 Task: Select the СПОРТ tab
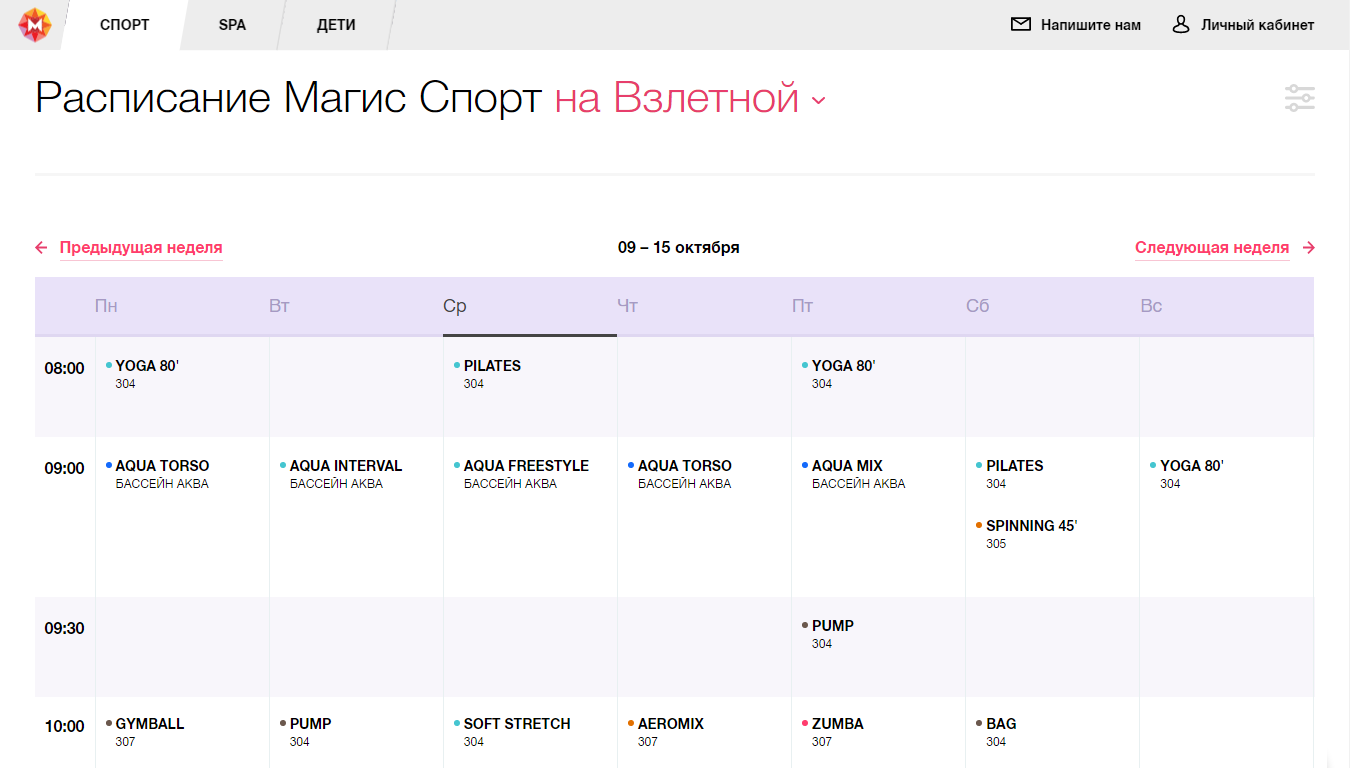[x=125, y=25]
